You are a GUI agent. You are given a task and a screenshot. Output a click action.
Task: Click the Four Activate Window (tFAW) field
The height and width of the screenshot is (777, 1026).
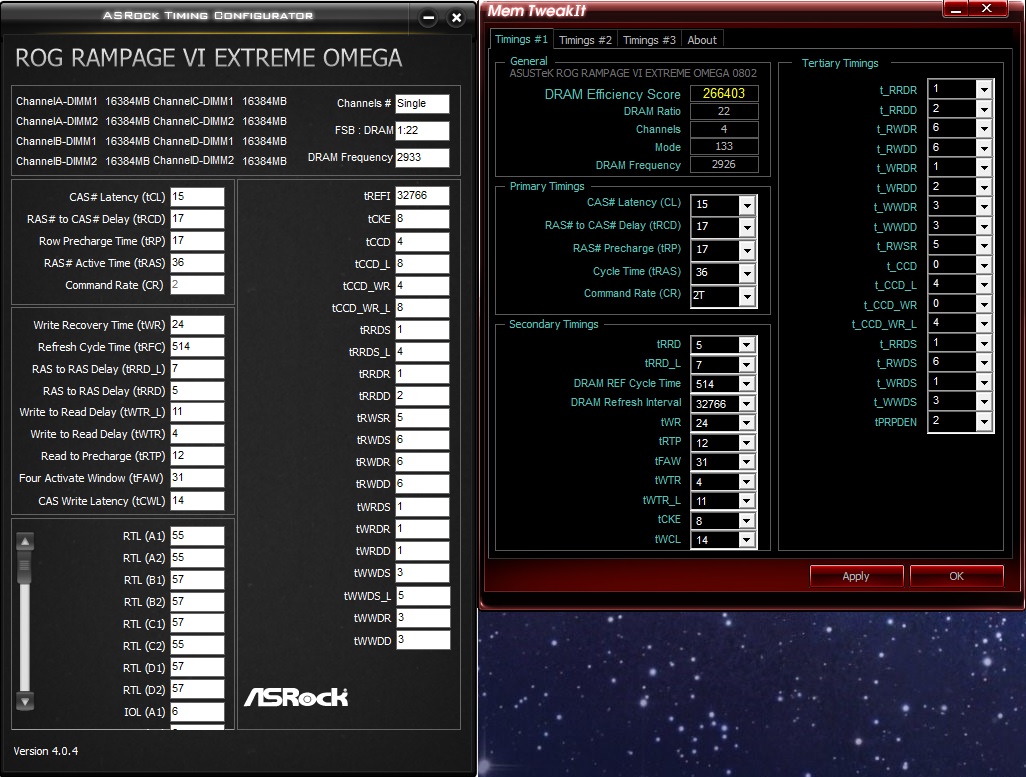click(197, 478)
